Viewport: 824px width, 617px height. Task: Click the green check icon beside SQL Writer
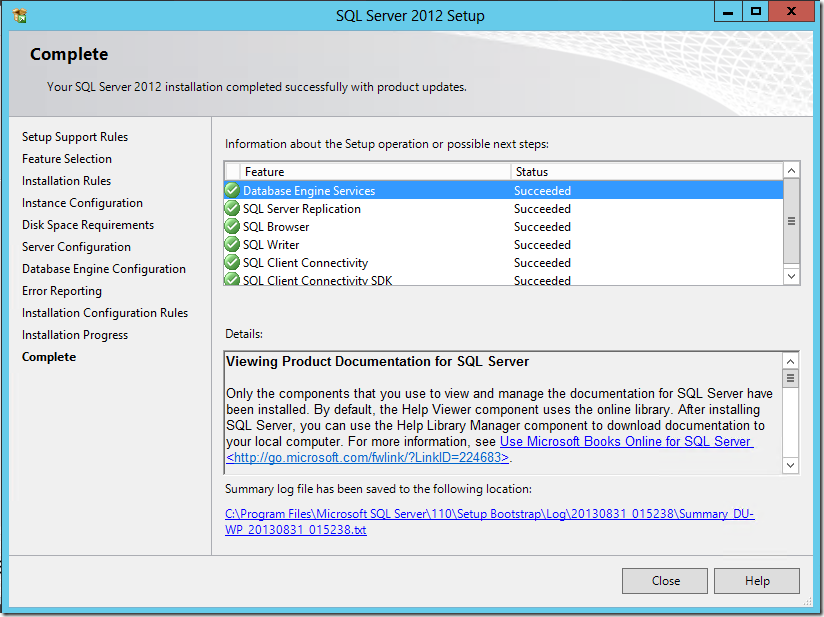(232, 244)
